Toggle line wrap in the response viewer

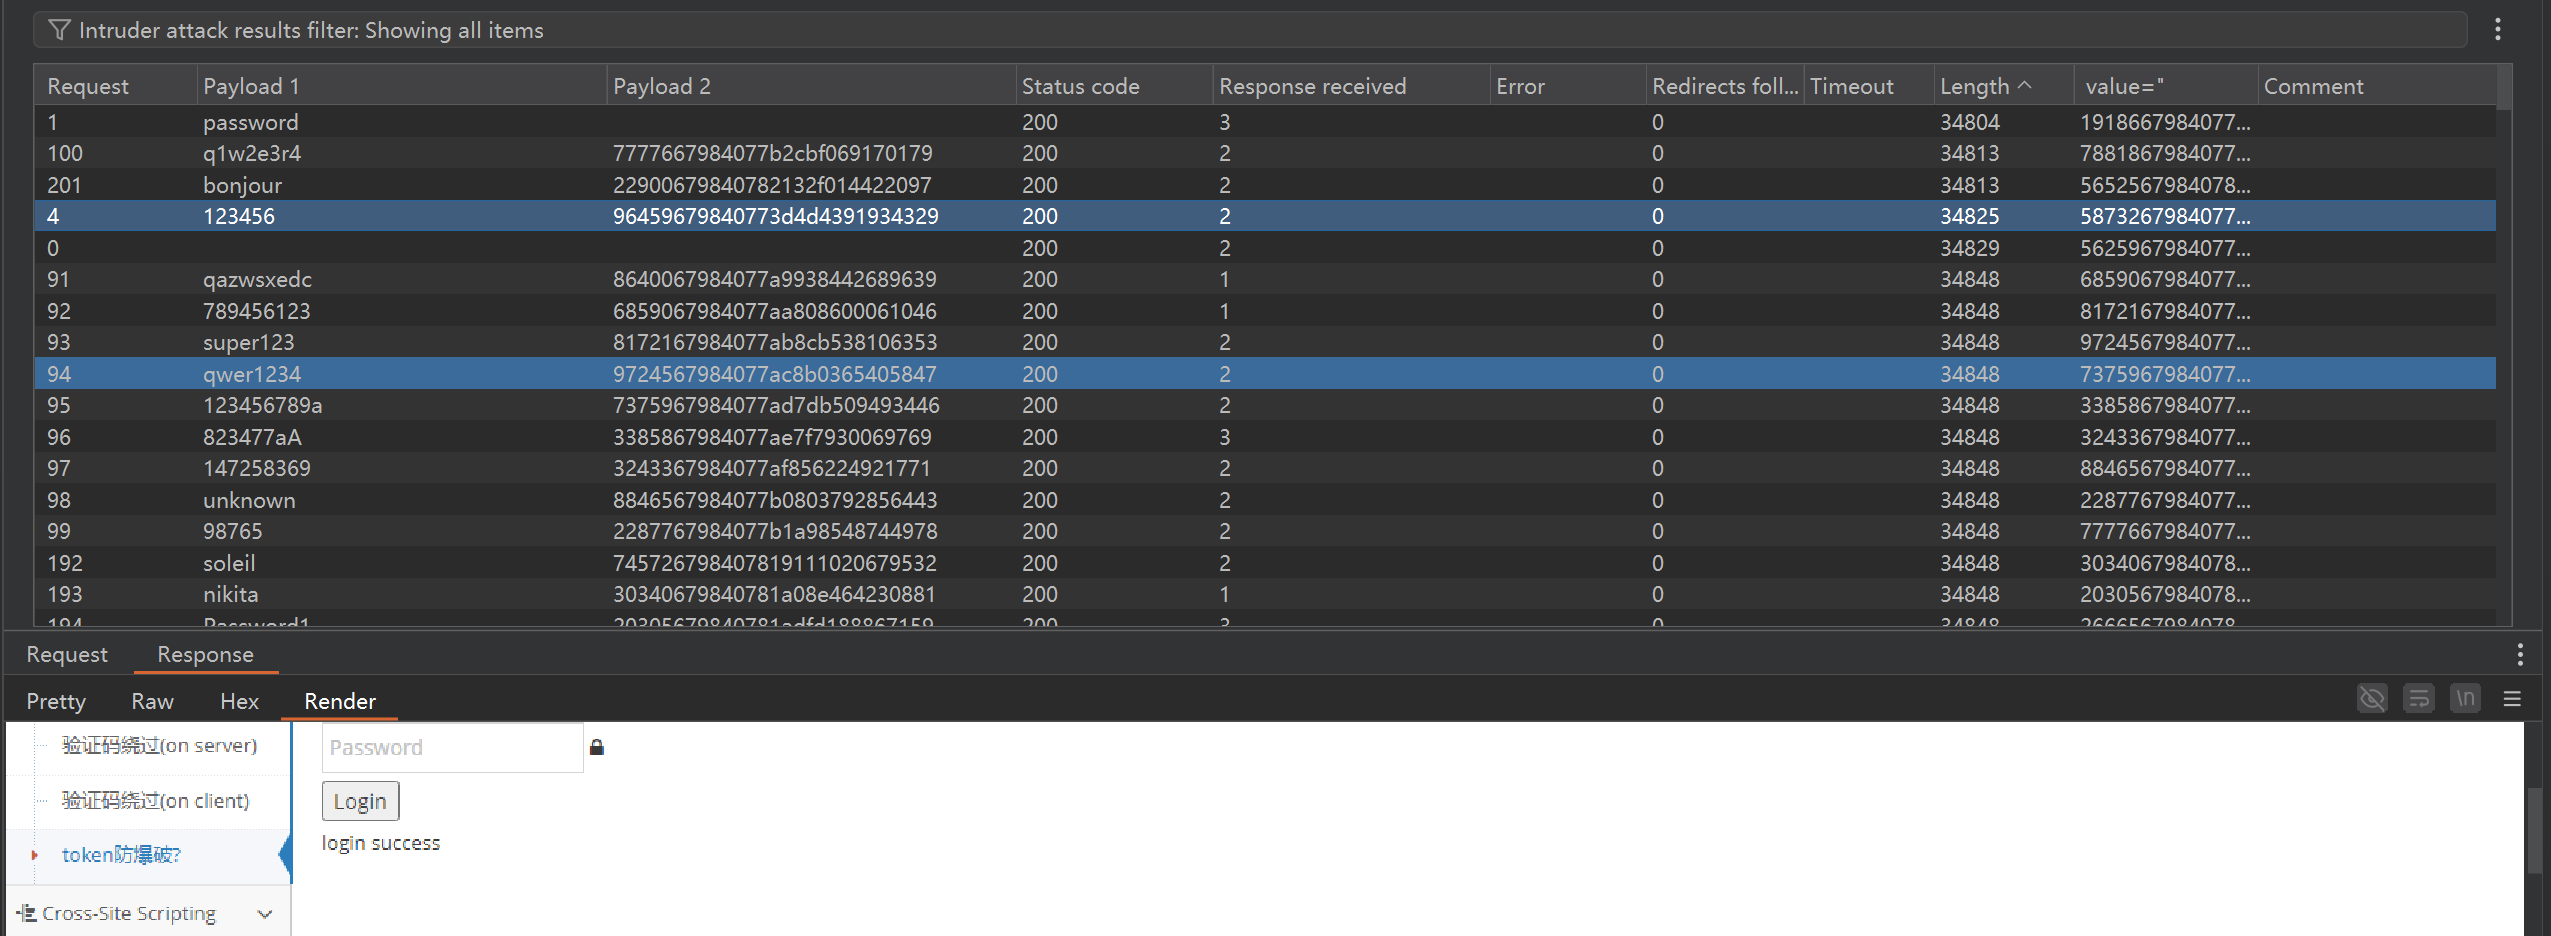pyautogui.click(x=2418, y=699)
